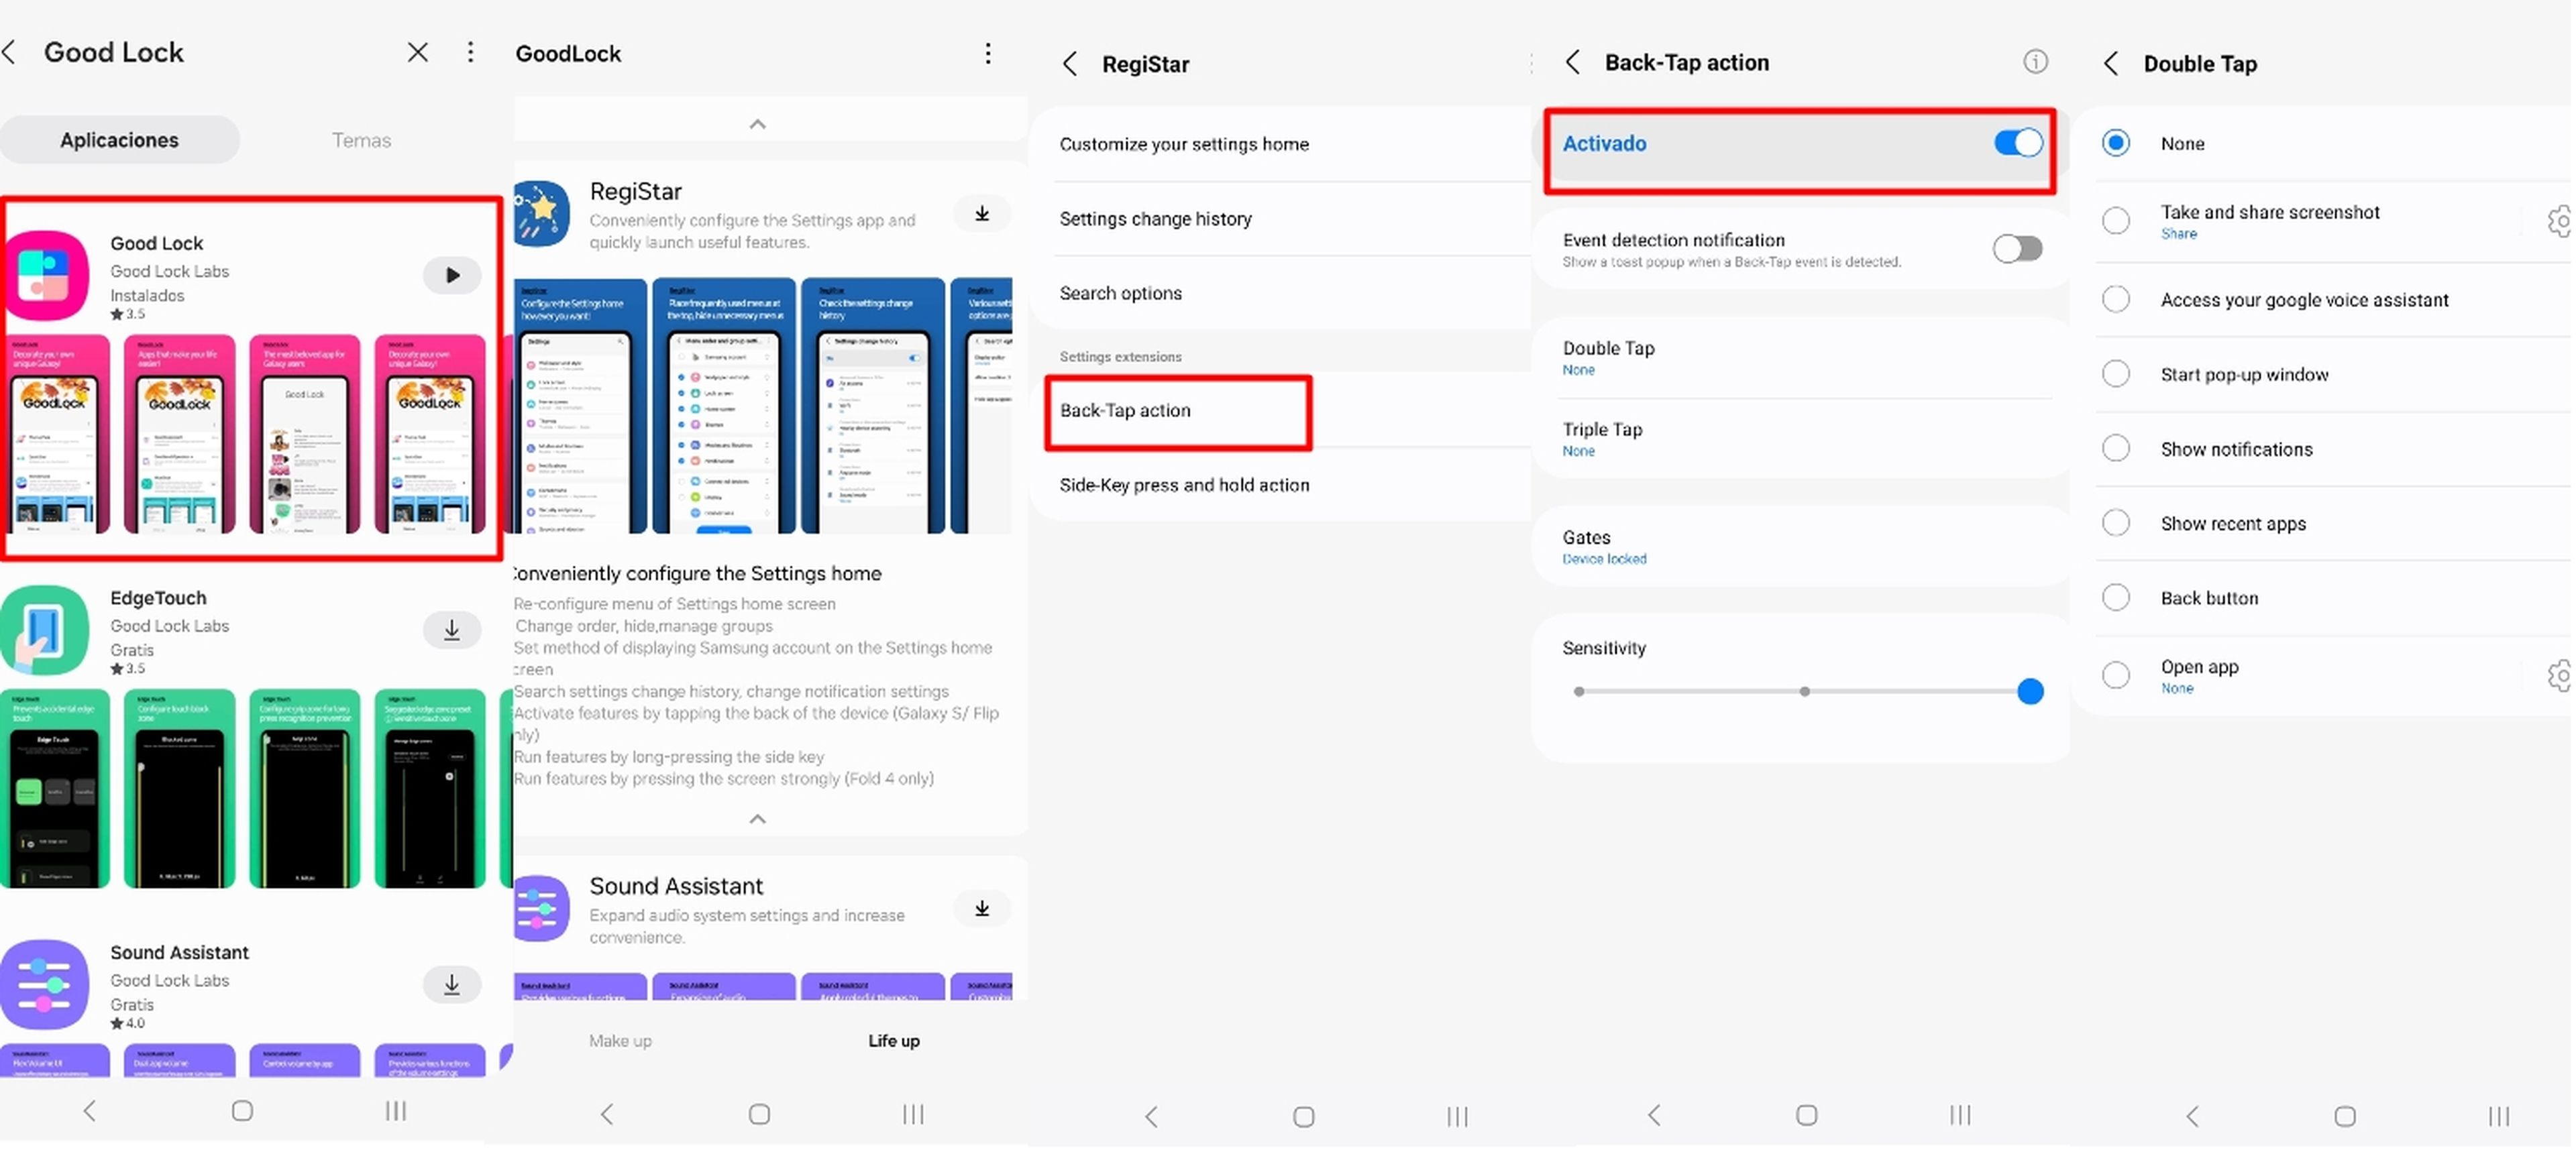The width and height of the screenshot is (2576, 1150).
Task: Open first RegiStar blue screenshot thumbnail
Action: point(580,406)
